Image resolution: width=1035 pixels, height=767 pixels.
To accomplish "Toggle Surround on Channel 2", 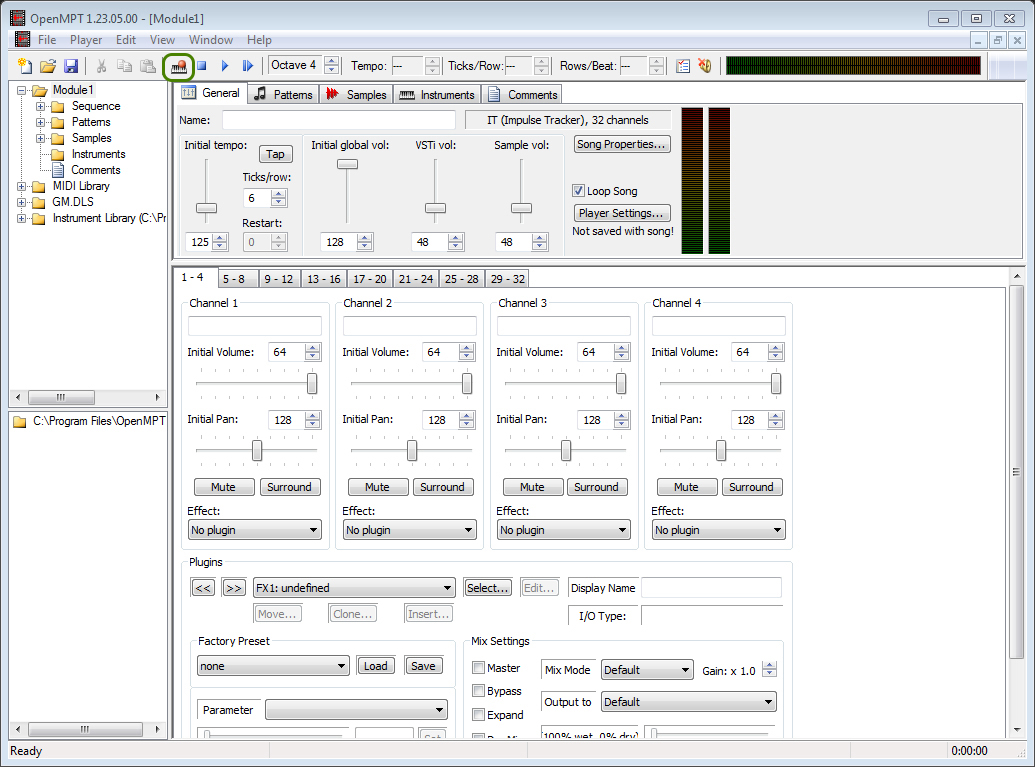I will 443,487.
